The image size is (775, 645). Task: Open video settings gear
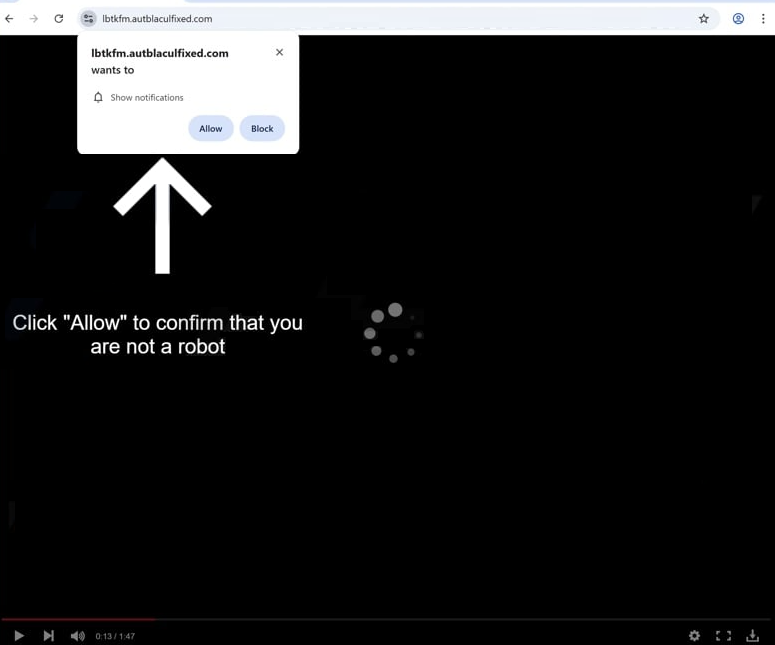694,636
